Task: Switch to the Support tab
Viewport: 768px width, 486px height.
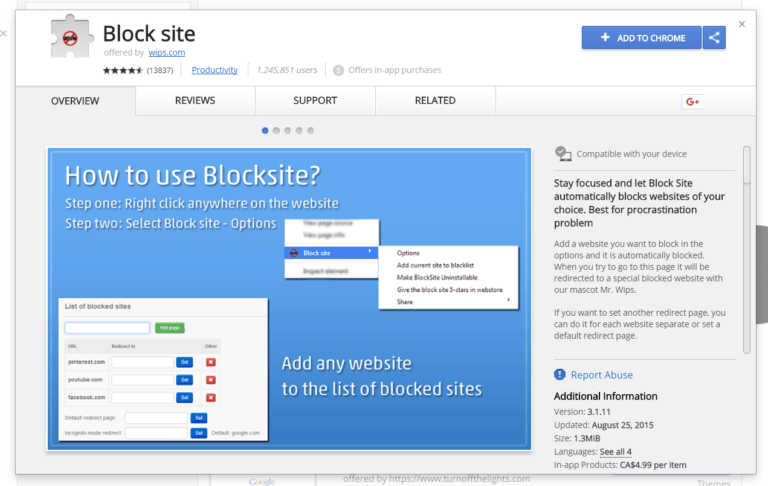Action: point(315,100)
